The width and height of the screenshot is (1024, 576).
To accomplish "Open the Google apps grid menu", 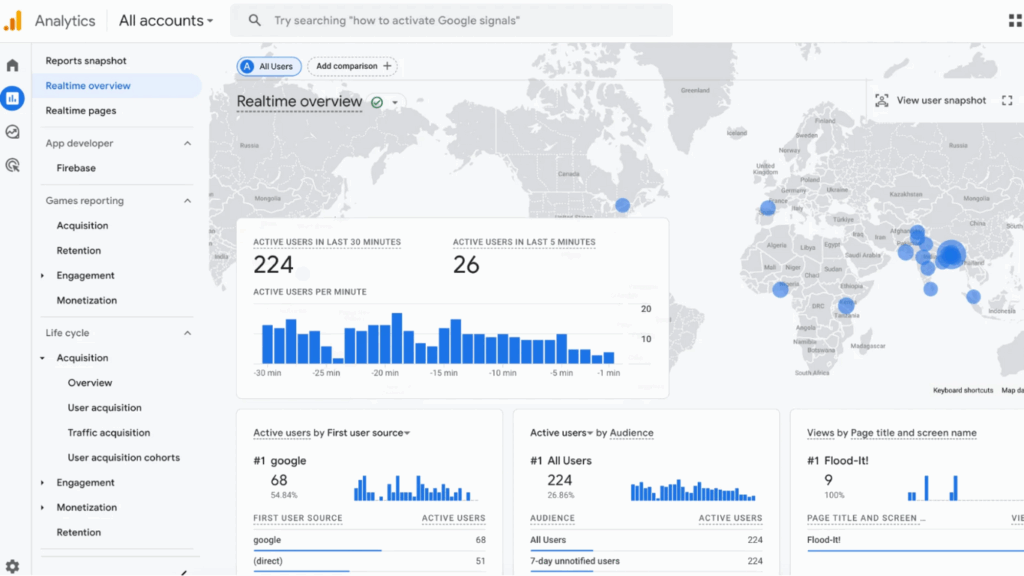I will click(1013, 20).
